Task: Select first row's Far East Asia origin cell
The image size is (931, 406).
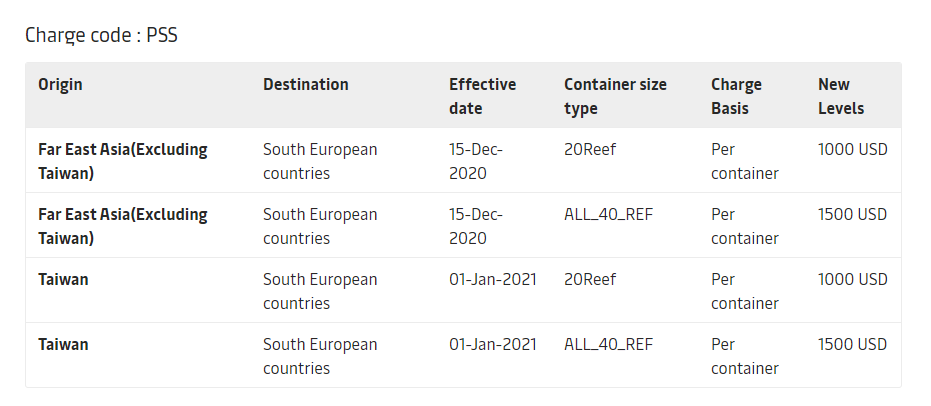Action: [x=123, y=161]
